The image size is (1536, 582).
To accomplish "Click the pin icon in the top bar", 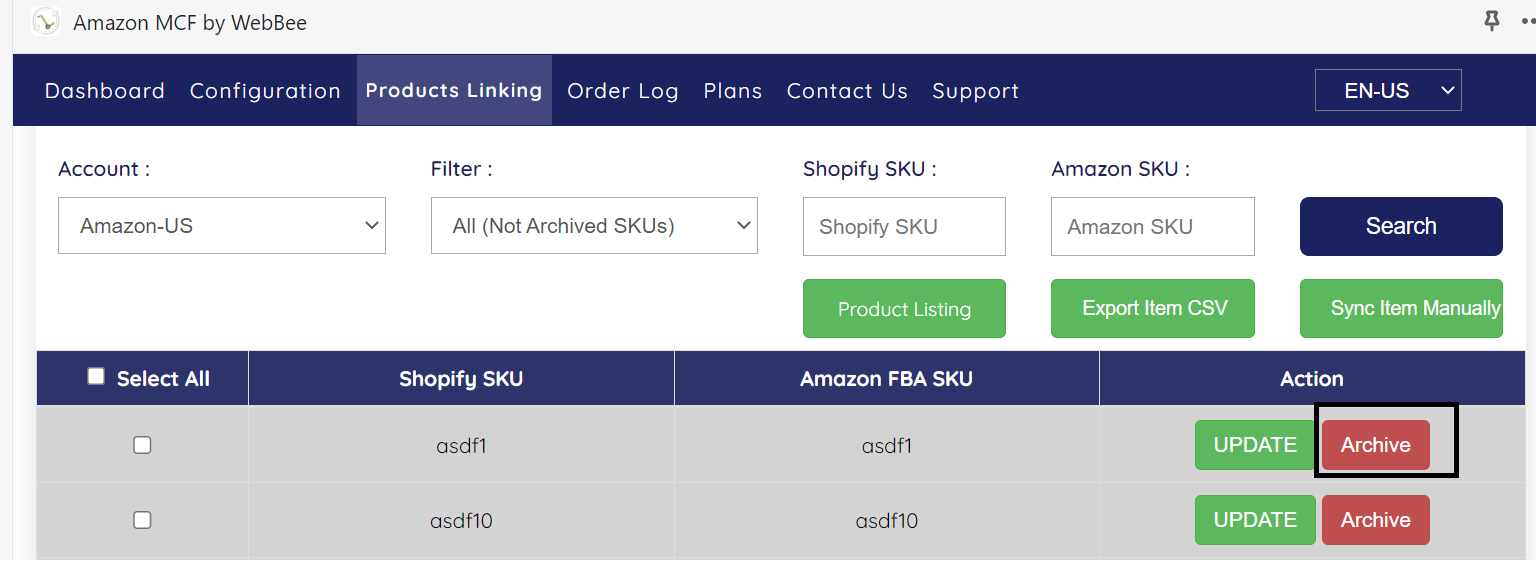I will (1491, 21).
